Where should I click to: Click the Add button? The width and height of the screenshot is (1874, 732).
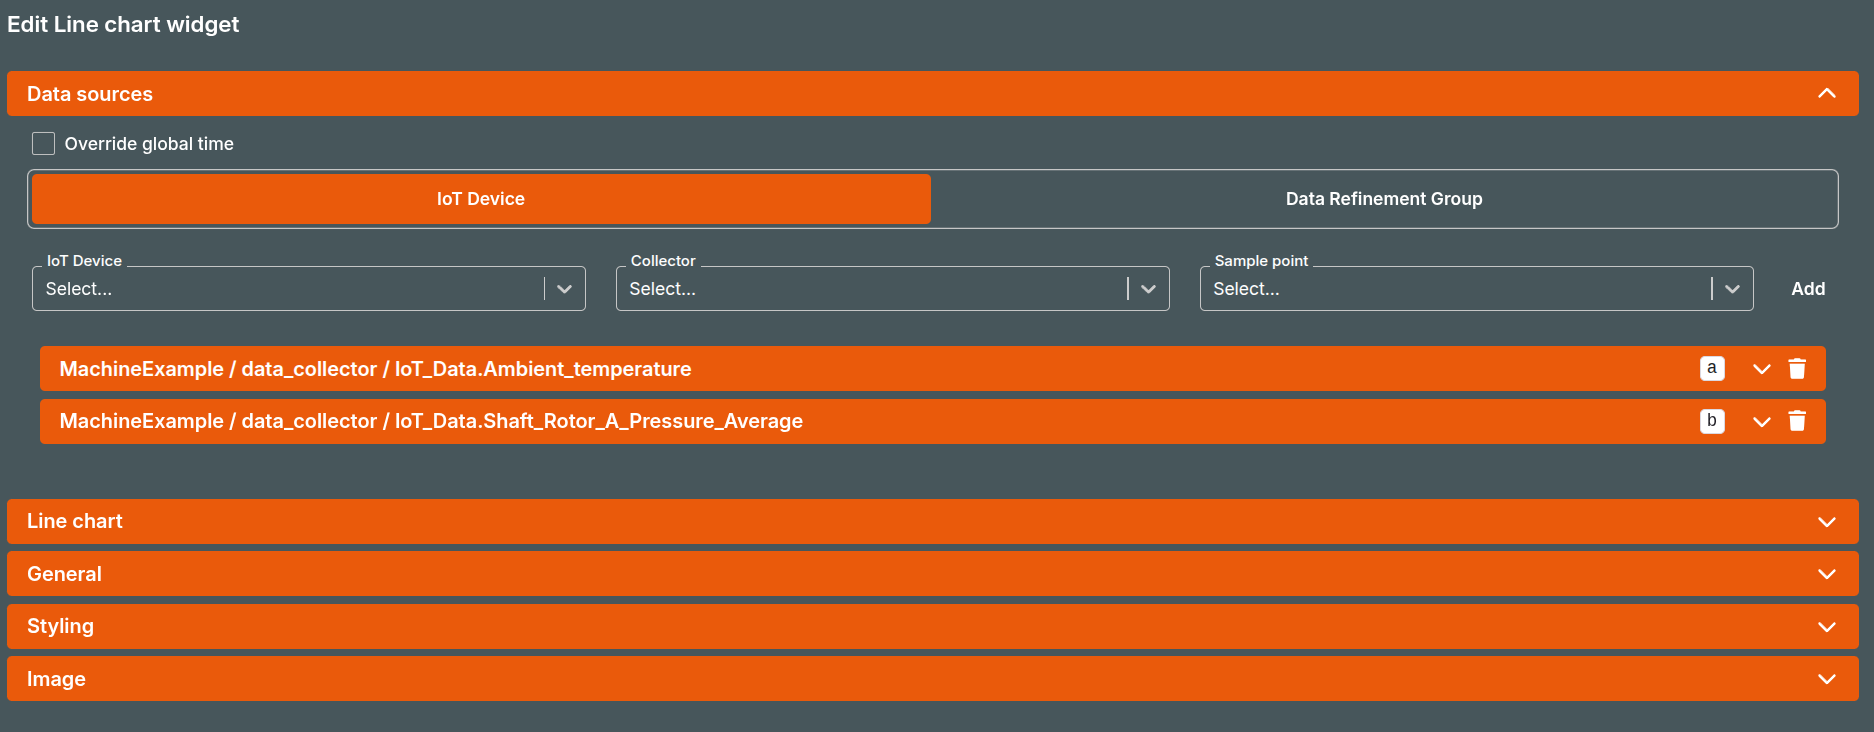[x=1808, y=289]
